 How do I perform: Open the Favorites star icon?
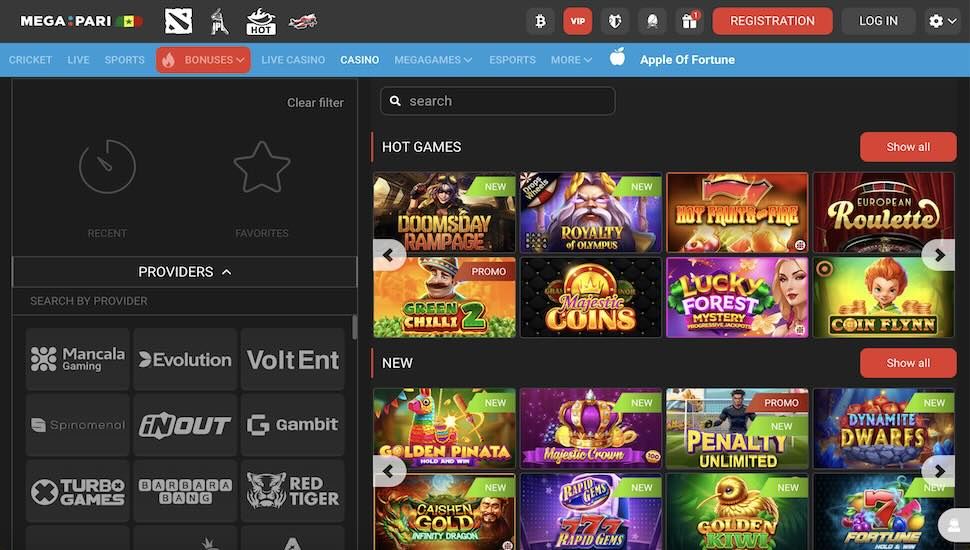tap(262, 166)
